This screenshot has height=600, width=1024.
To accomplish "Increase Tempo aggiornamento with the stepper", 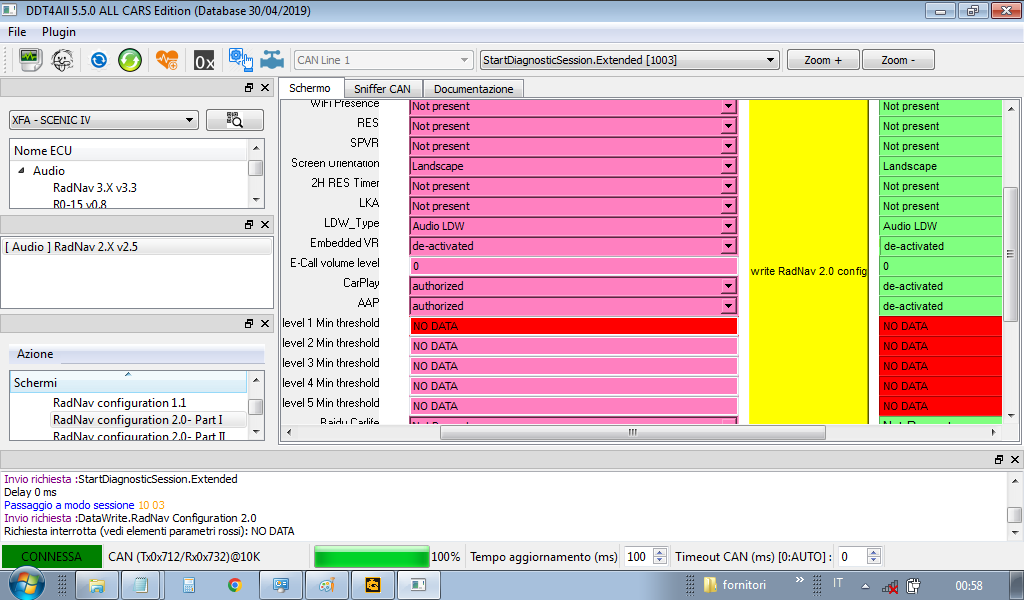I will point(660,551).
